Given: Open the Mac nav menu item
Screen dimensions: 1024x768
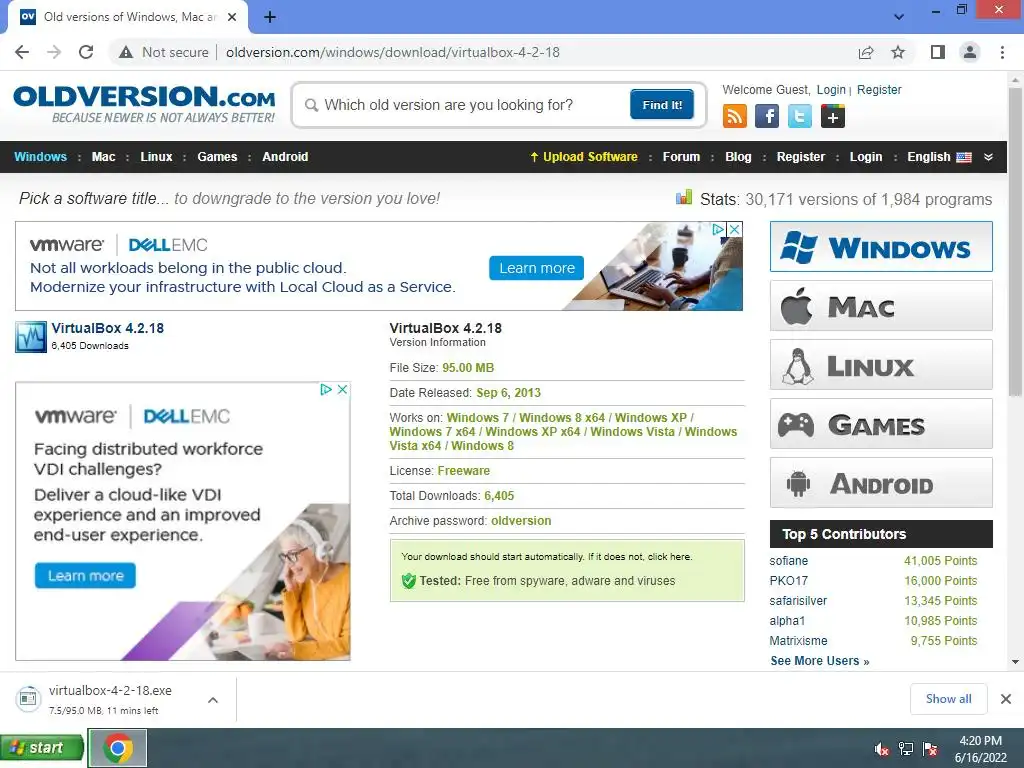Looking at the screenshot, I should click(x=103, y=157).
